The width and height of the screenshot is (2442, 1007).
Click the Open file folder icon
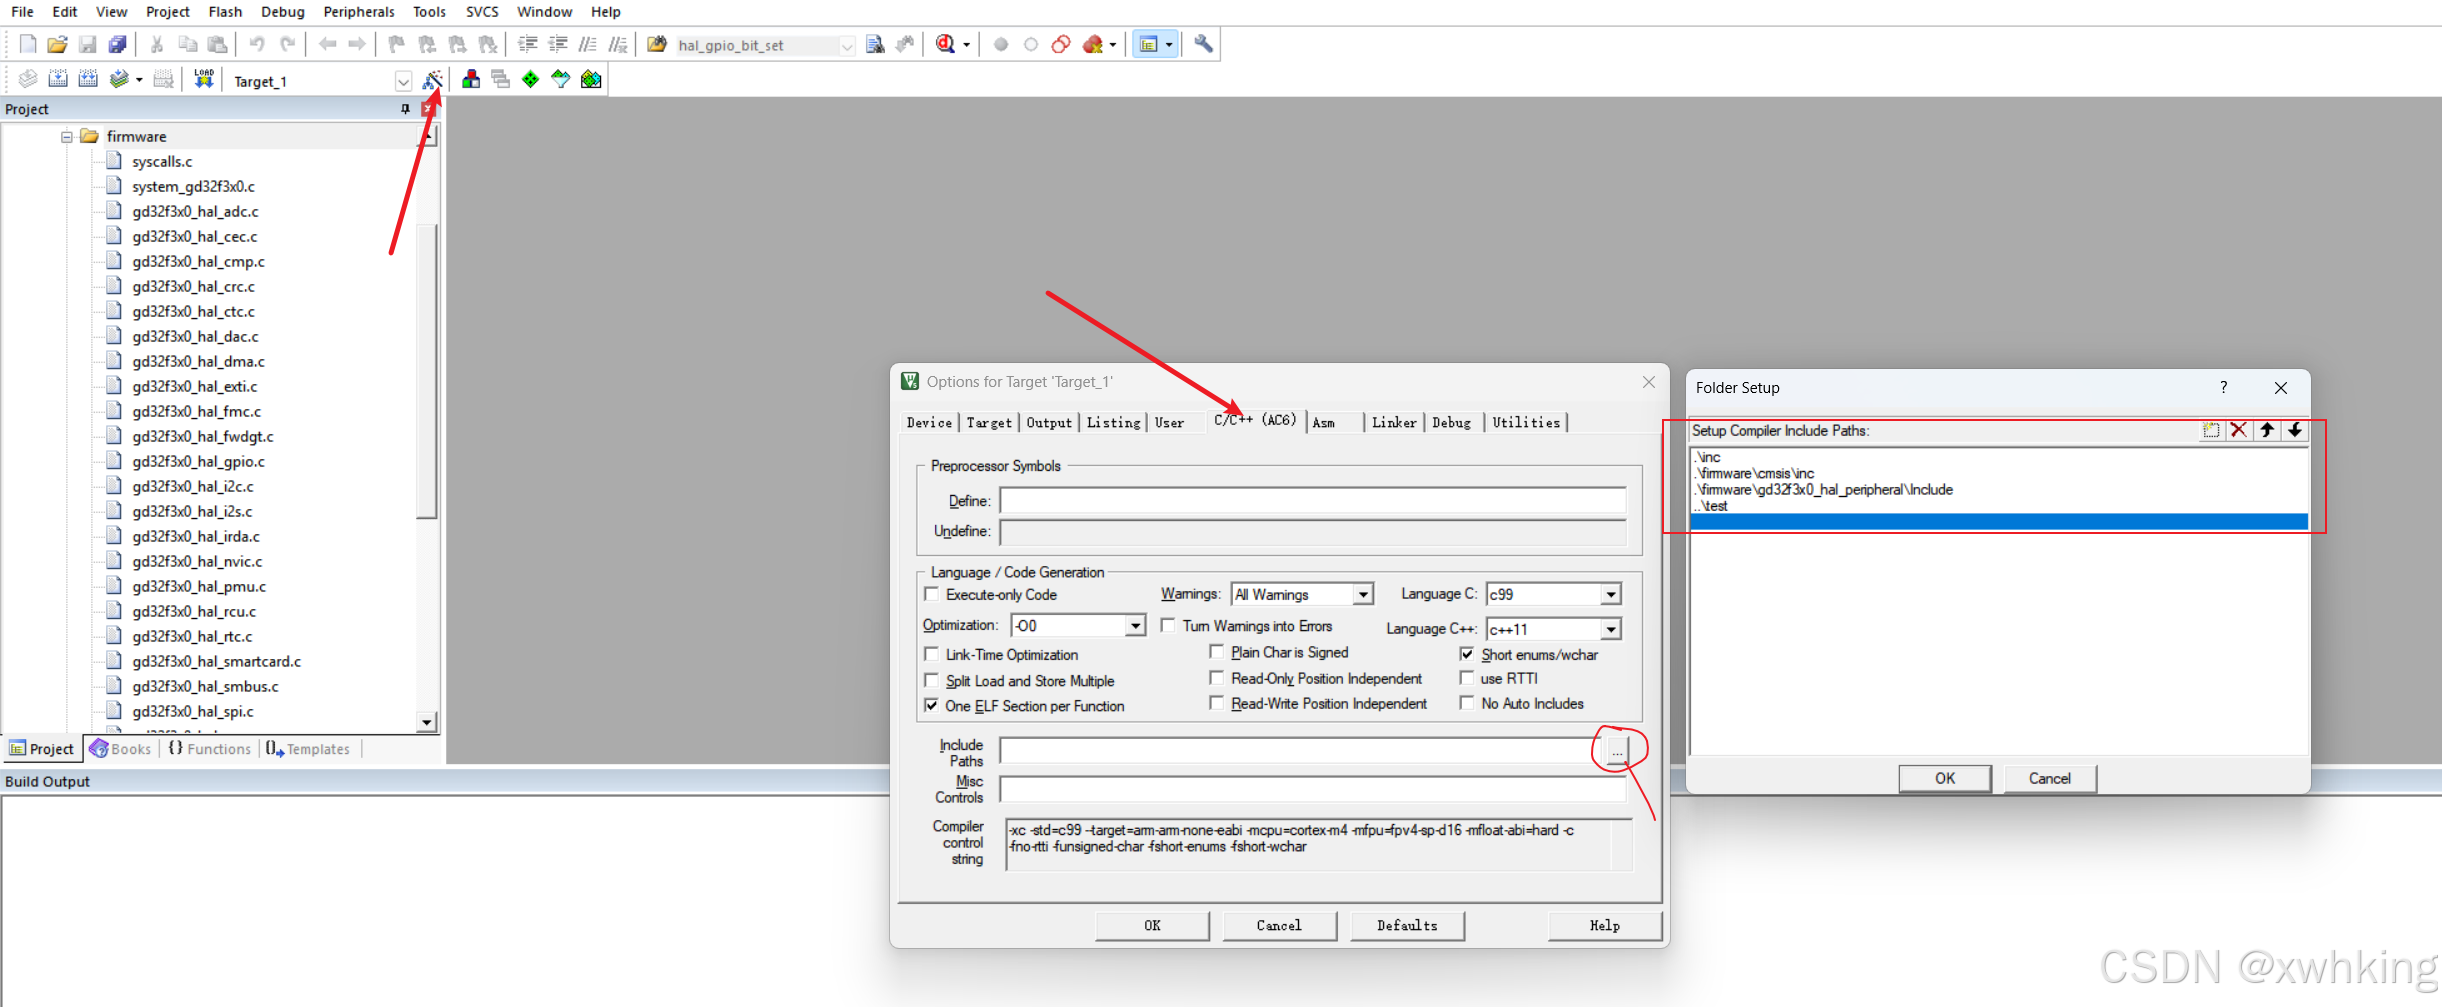pyautogui.click(x=57, y=44)
